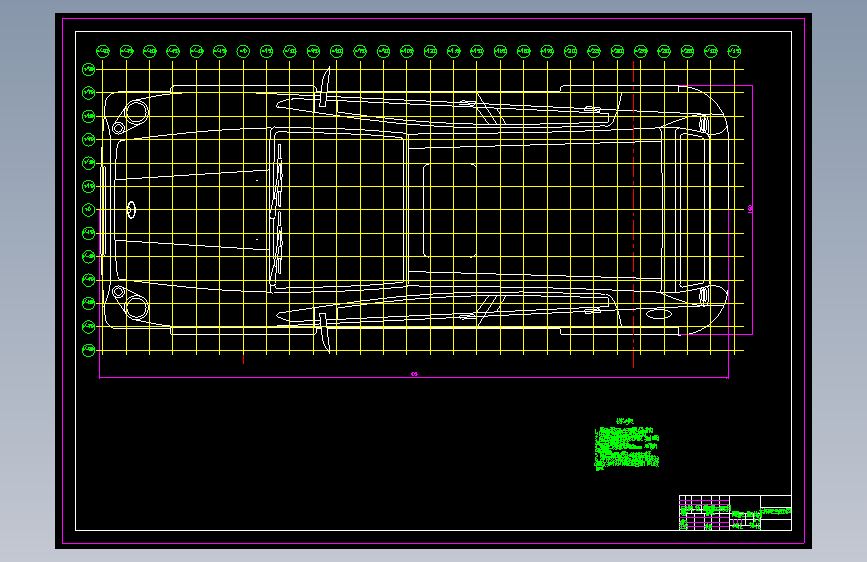Pick the small circle beside the upper headlight
Image resolution: width=867 pixels, height=562 pixels.
pos(118,128)
